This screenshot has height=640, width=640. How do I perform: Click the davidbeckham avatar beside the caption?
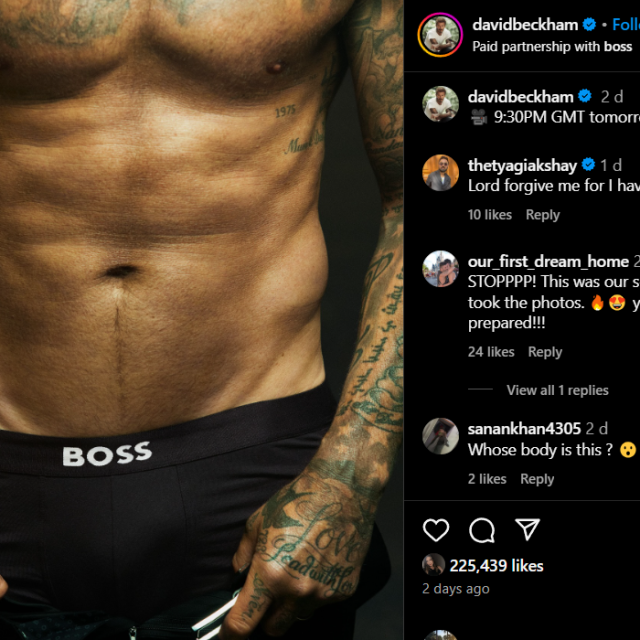pos(440,104)
